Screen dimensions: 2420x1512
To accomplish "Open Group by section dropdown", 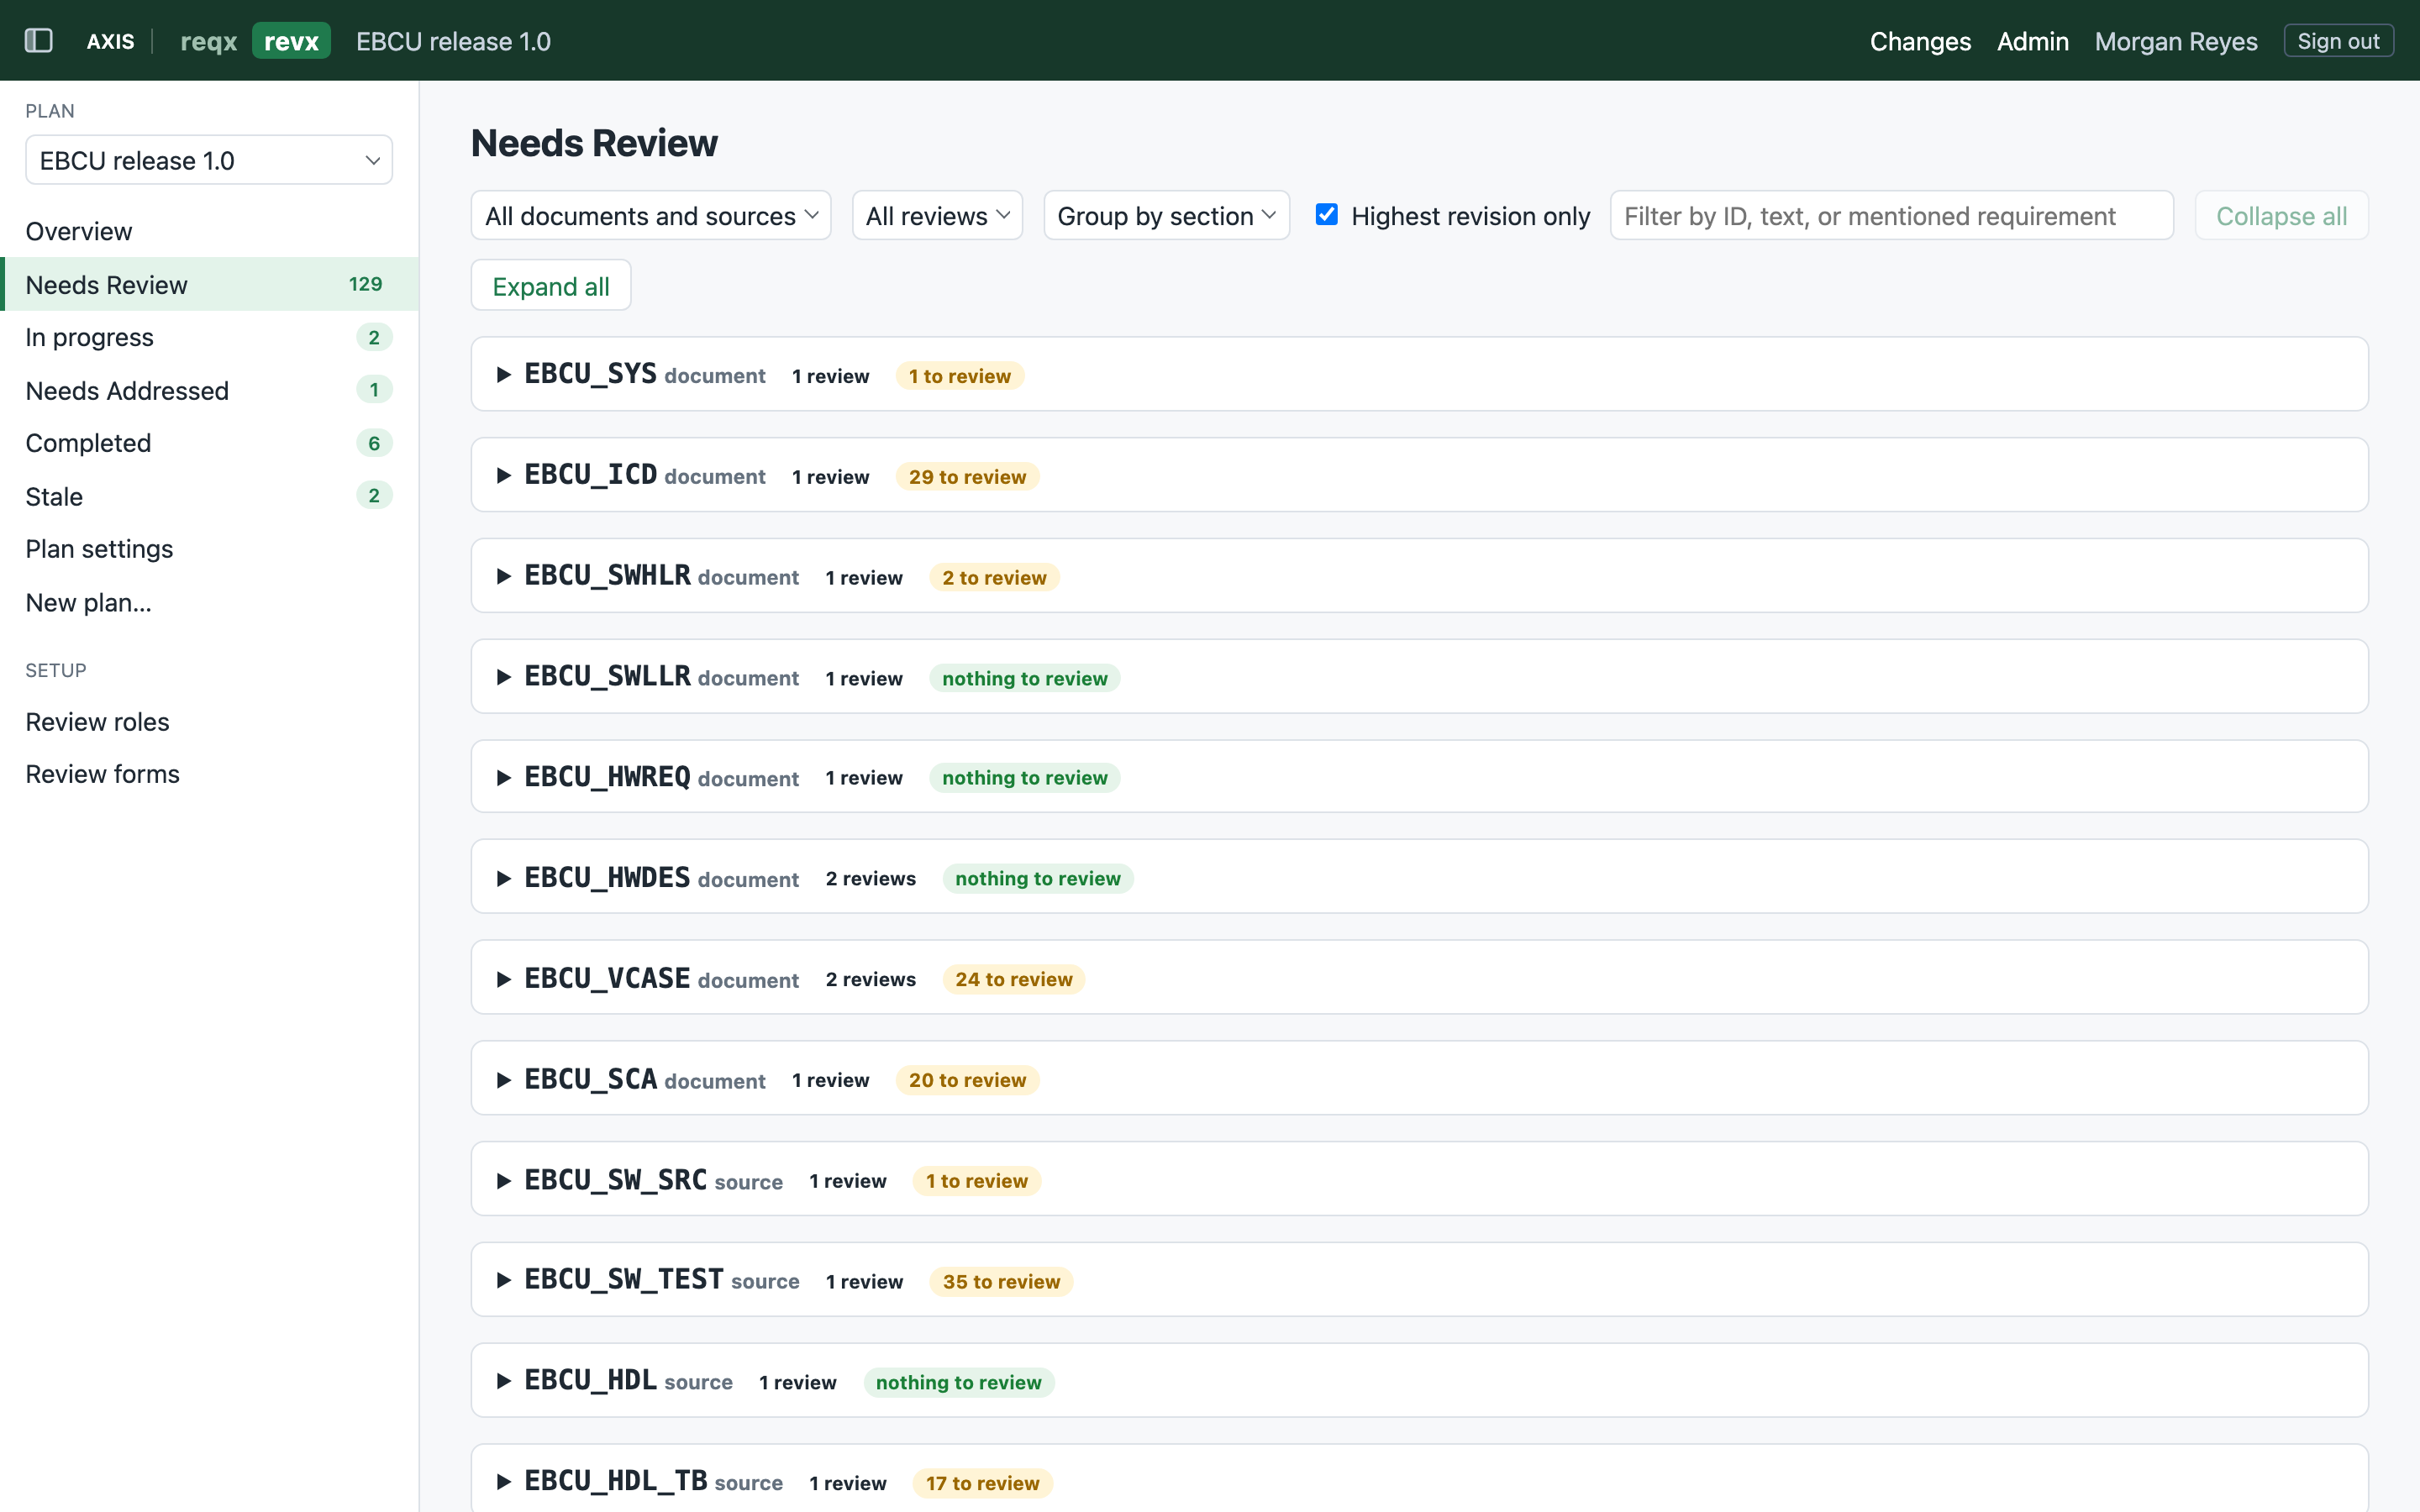I will point(1166,216).
